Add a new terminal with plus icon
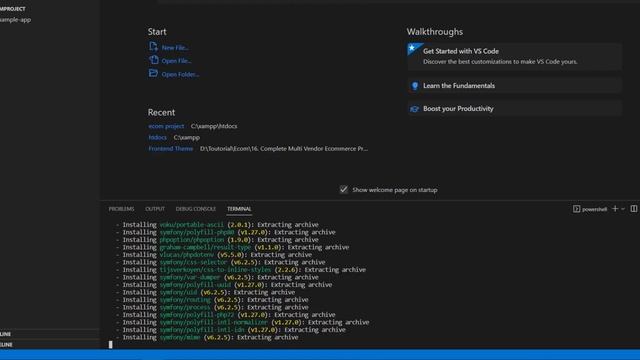This screenshot has height=360, width=640. point(615,209)
